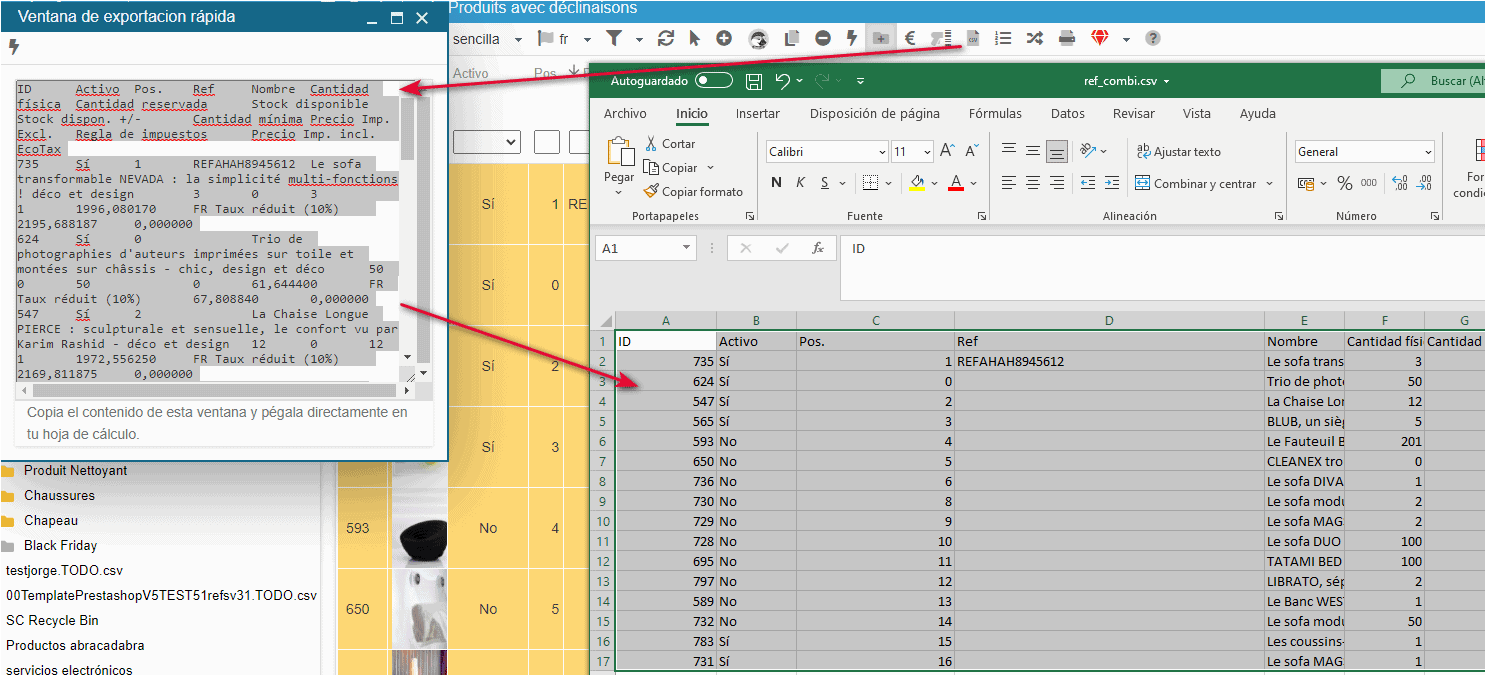
Task: Toggle the Autoguardado switch
Action: pos(714,81)
